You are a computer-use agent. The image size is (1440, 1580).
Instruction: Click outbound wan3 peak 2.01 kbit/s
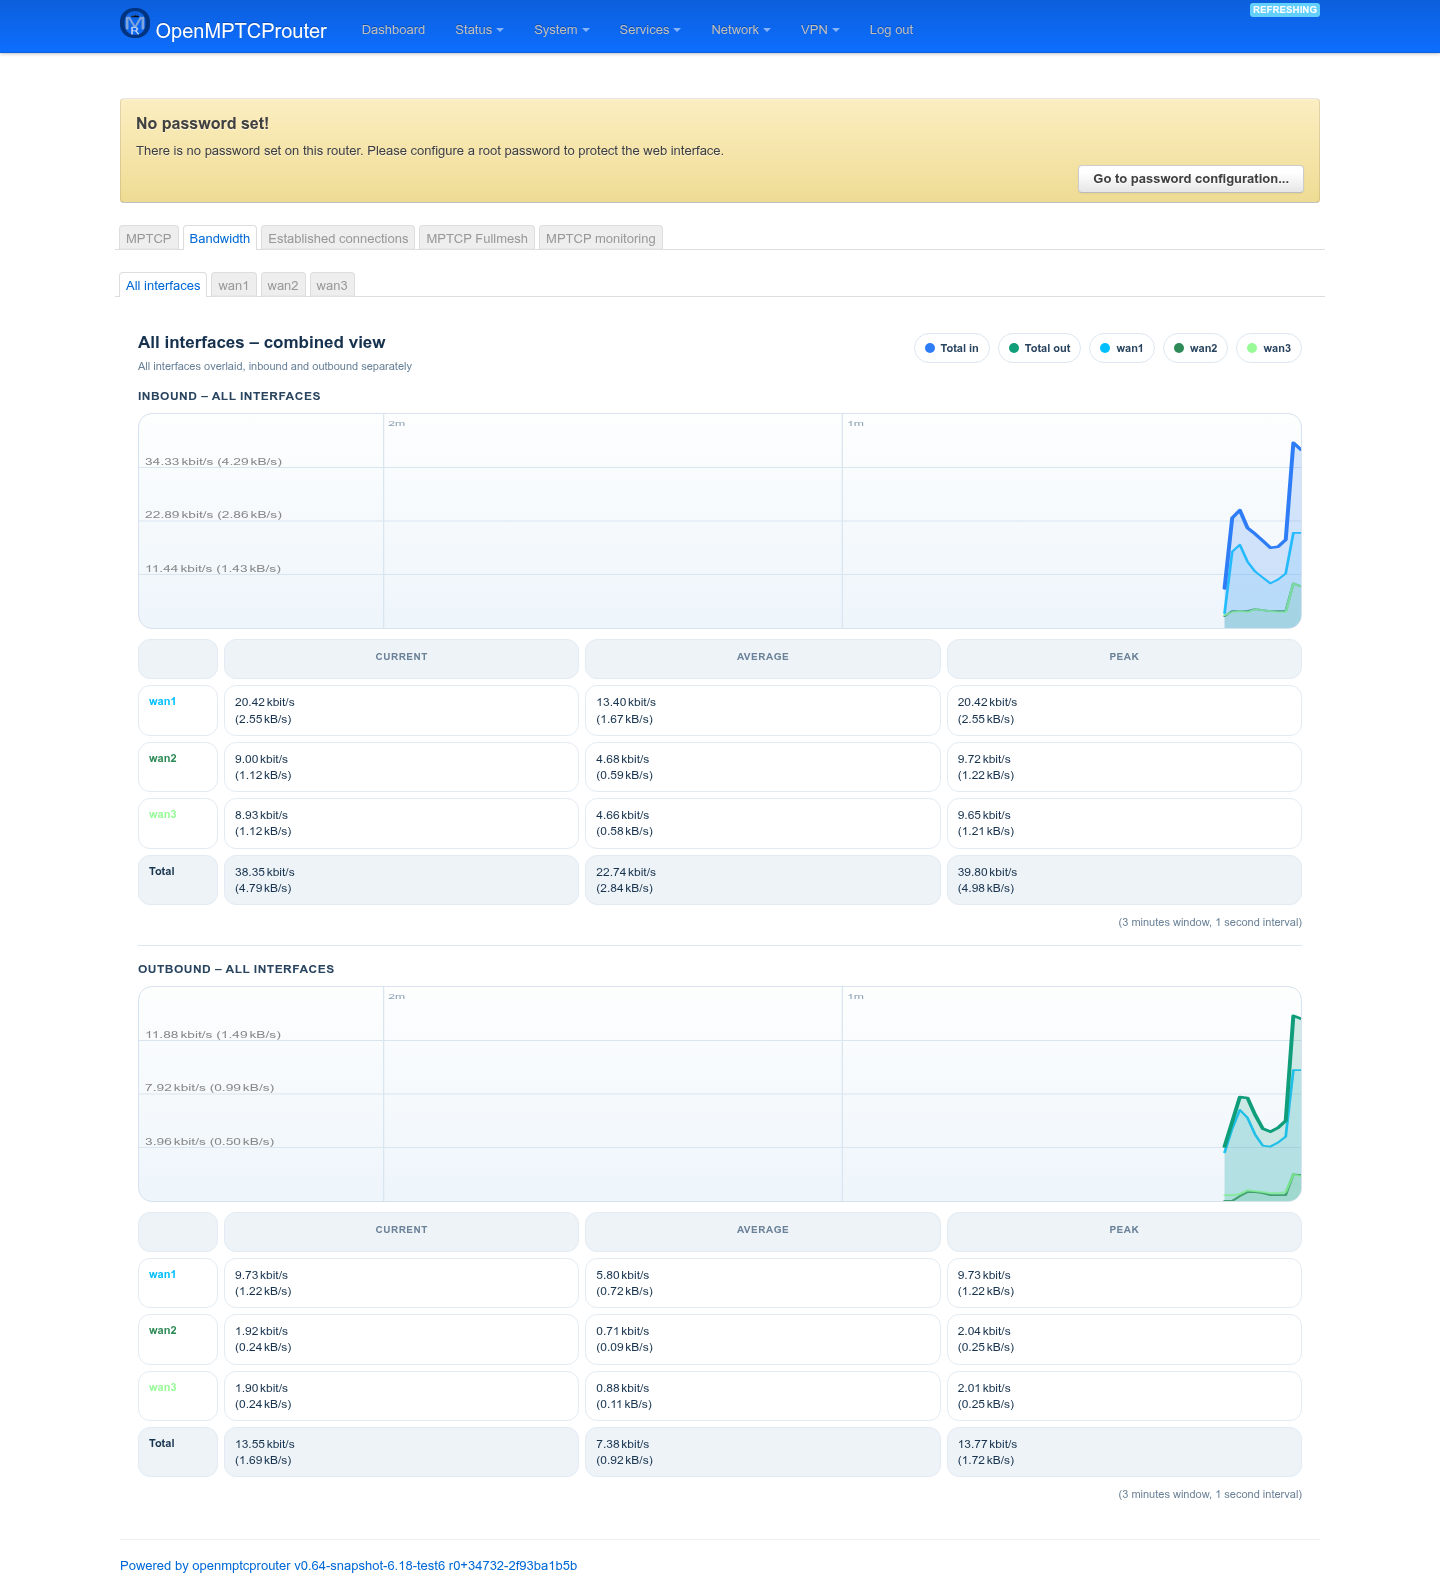pos(1124,1396)
